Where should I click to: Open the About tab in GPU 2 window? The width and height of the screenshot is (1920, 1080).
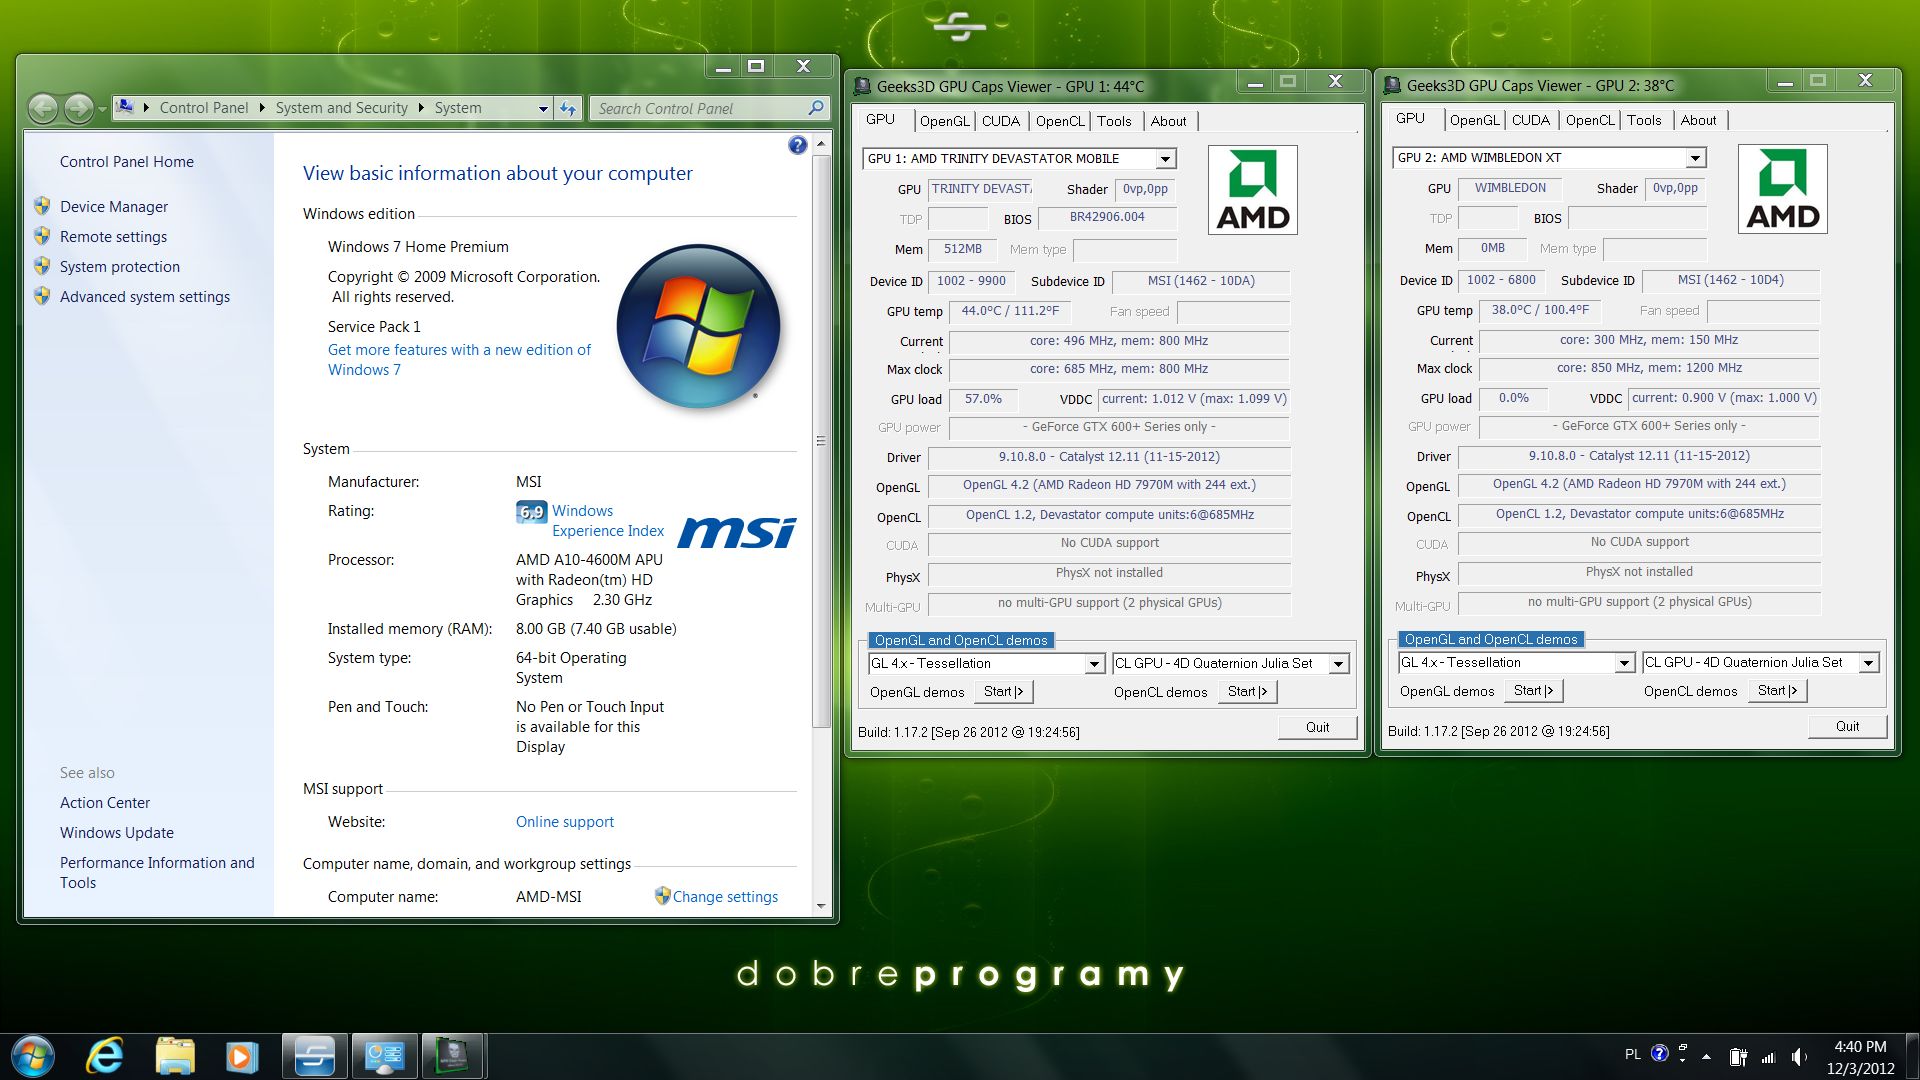point(1698,120)
